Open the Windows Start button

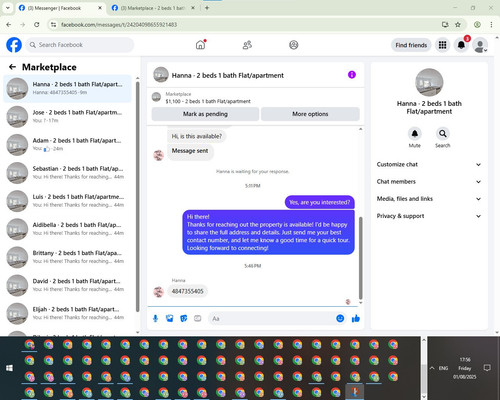pyautogui.click(x=9, y=368)
